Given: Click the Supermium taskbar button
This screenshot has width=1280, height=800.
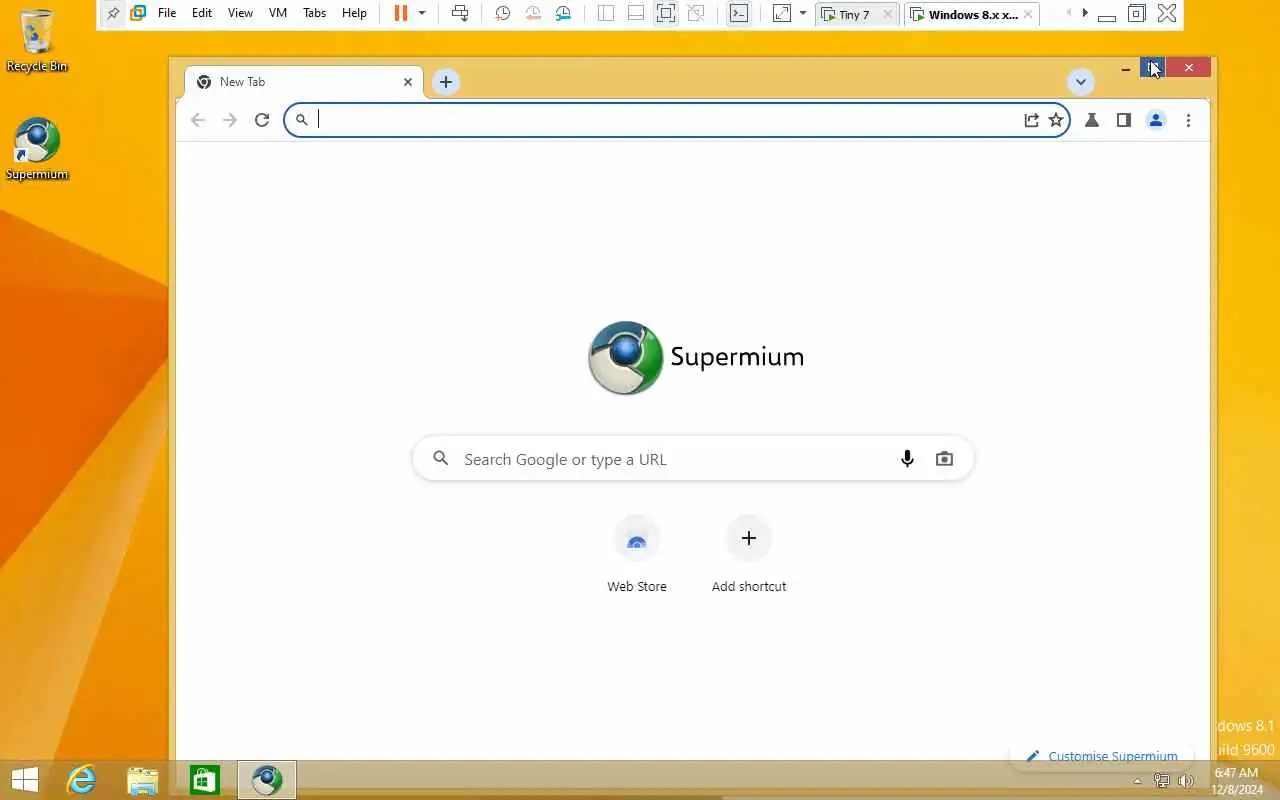Looking at the screenshot, I should [x=267, y=780].
